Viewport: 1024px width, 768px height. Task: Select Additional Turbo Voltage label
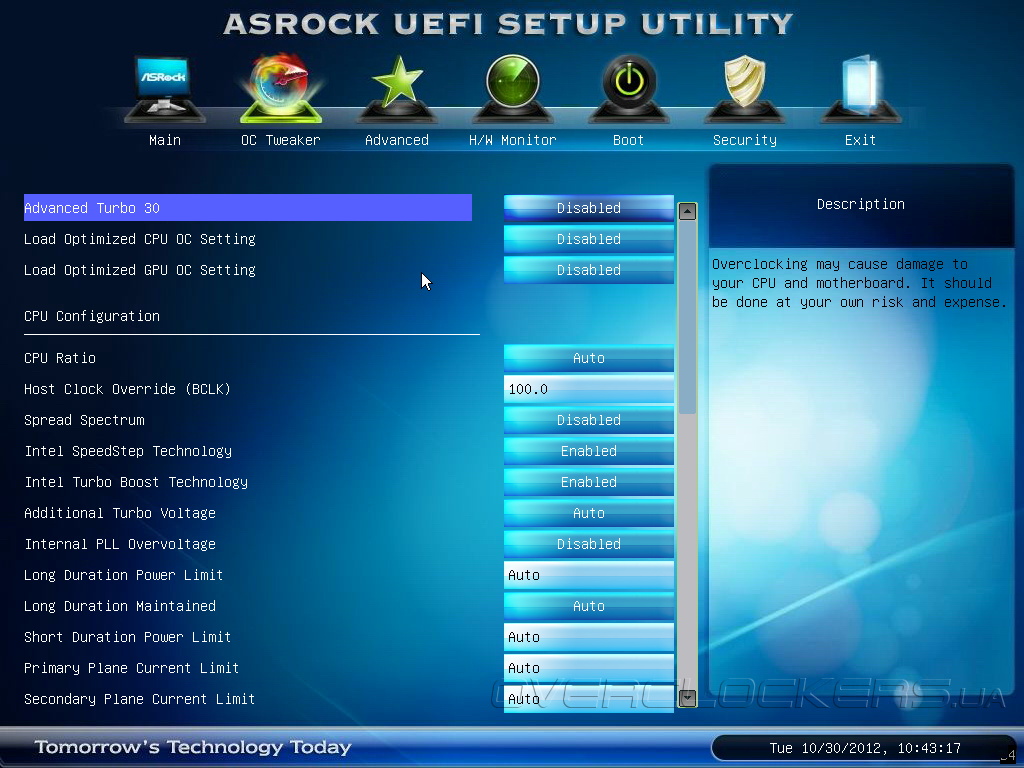point(120,513)
